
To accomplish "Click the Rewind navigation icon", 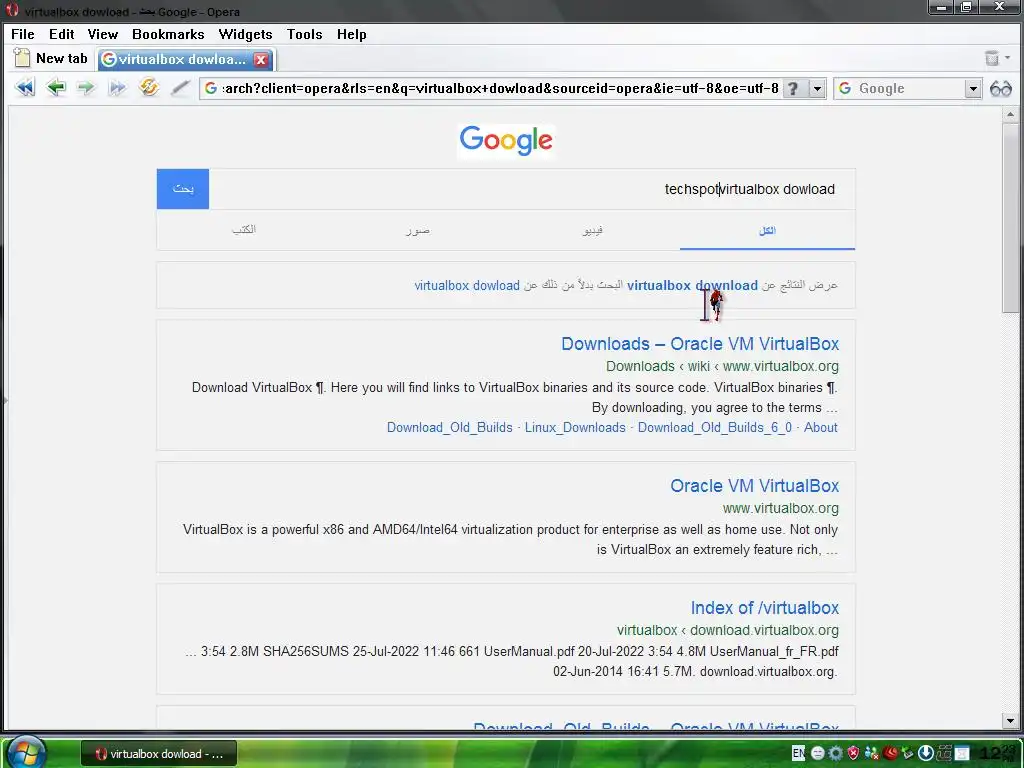I will click(25, 88).
